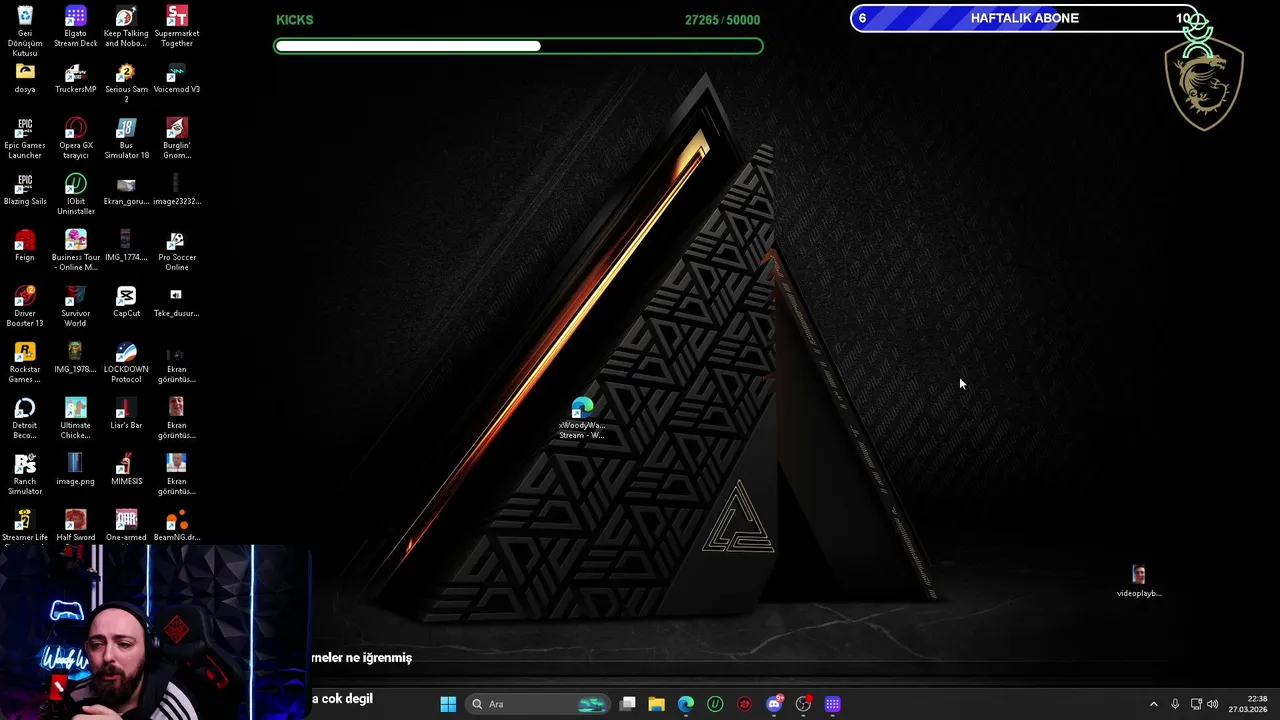Screen dimensions: 1280x720
Task: Open Task View from the taskbar
Action: 628,704
